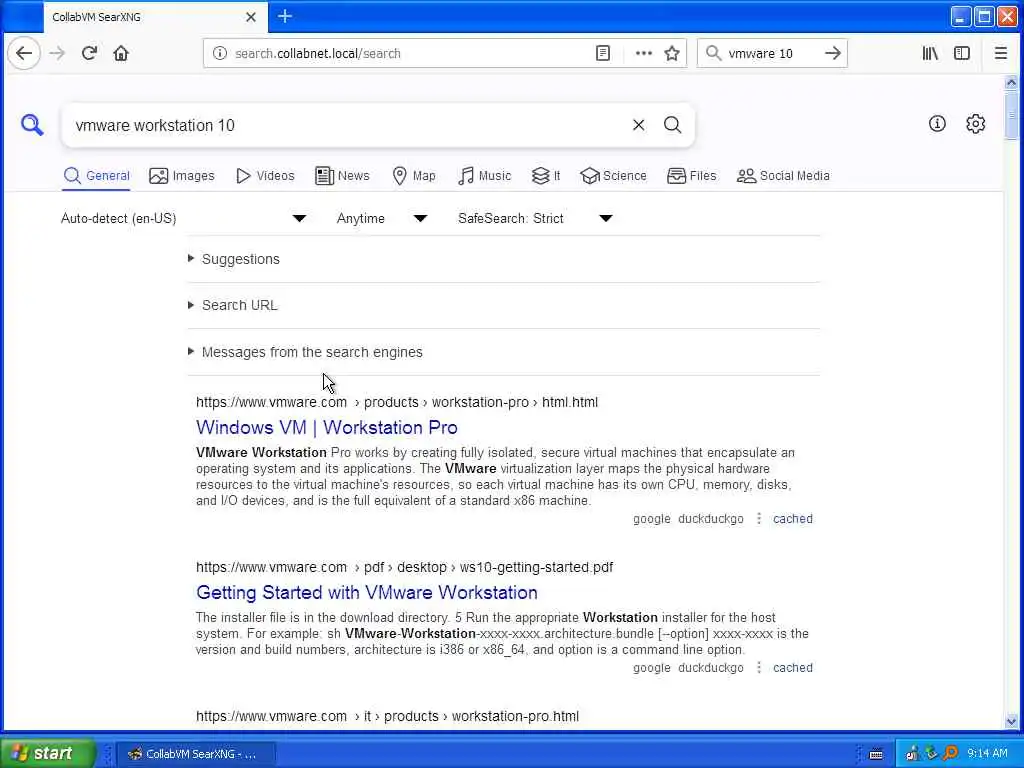
Task: Open the Auto-detect language dropdown
Action: click(x=184, y=218)
